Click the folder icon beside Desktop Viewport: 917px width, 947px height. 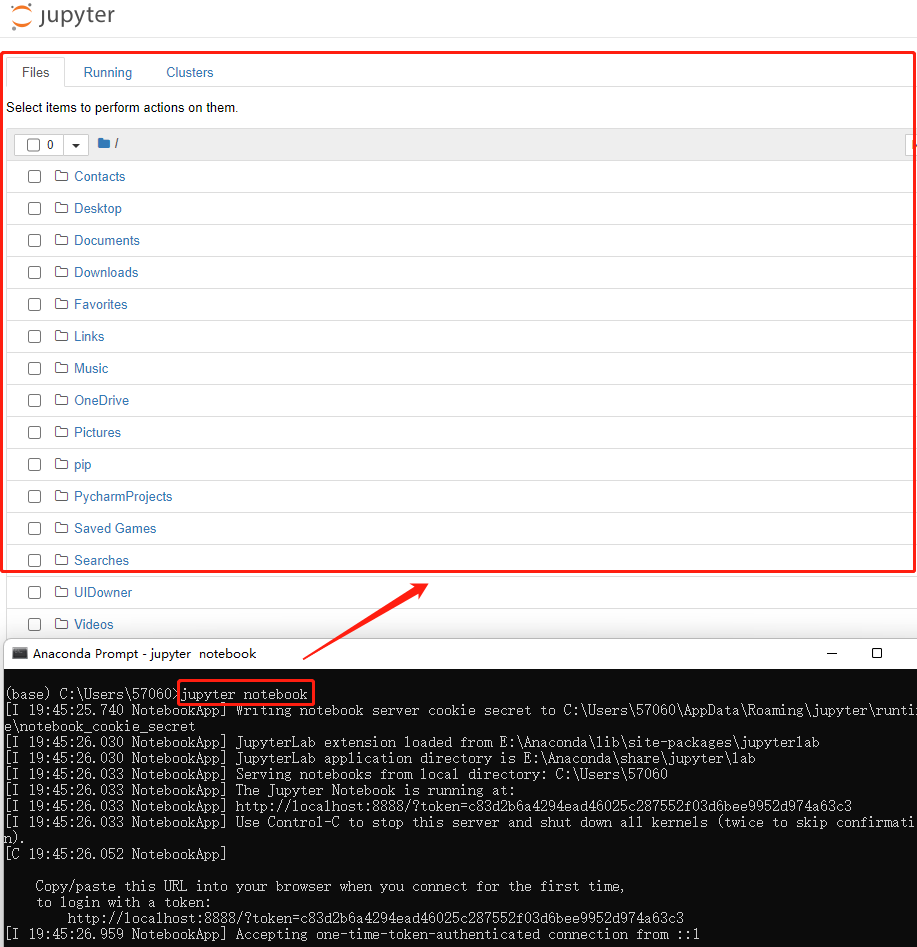(61, 208)
